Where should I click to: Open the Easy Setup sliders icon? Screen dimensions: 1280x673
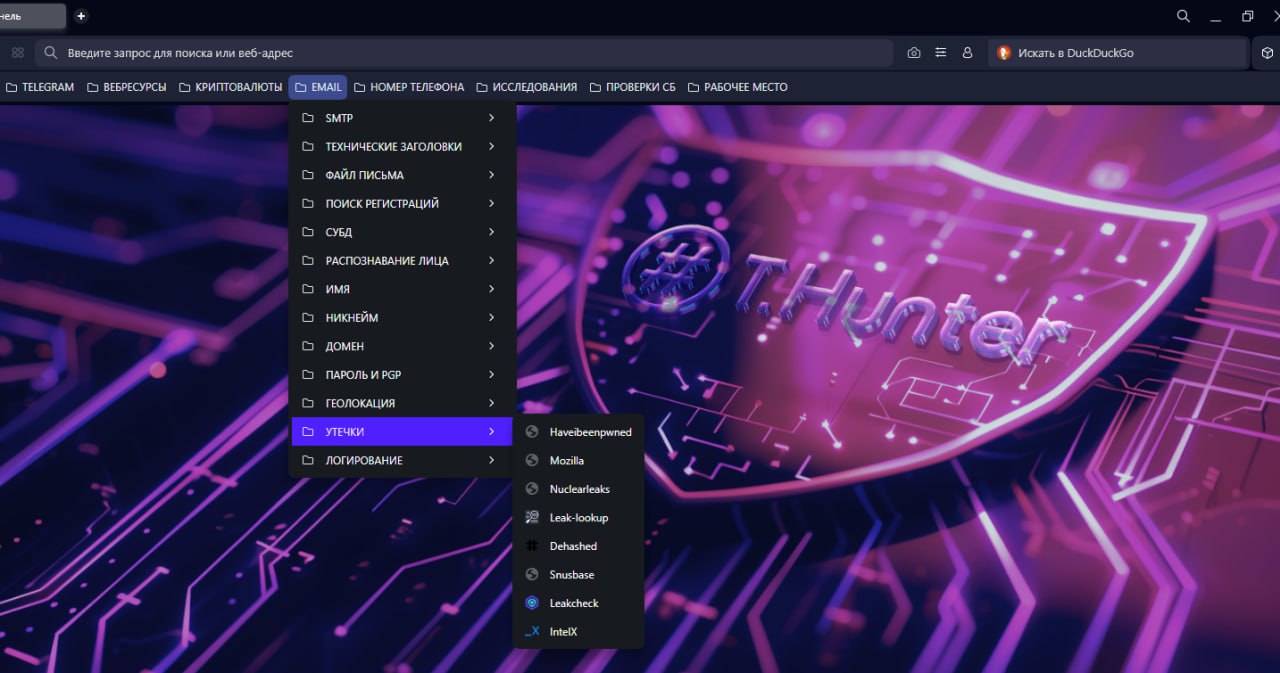click(940, 53)
